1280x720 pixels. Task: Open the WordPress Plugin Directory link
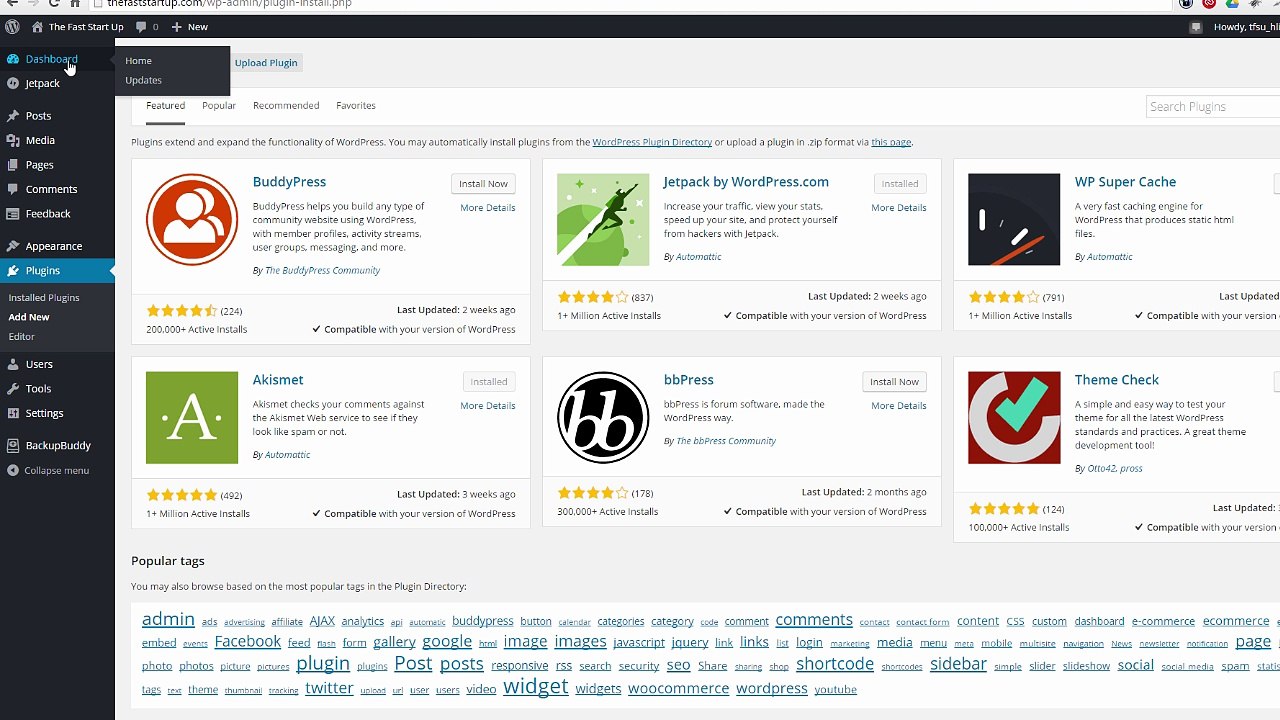click(652, 142)
